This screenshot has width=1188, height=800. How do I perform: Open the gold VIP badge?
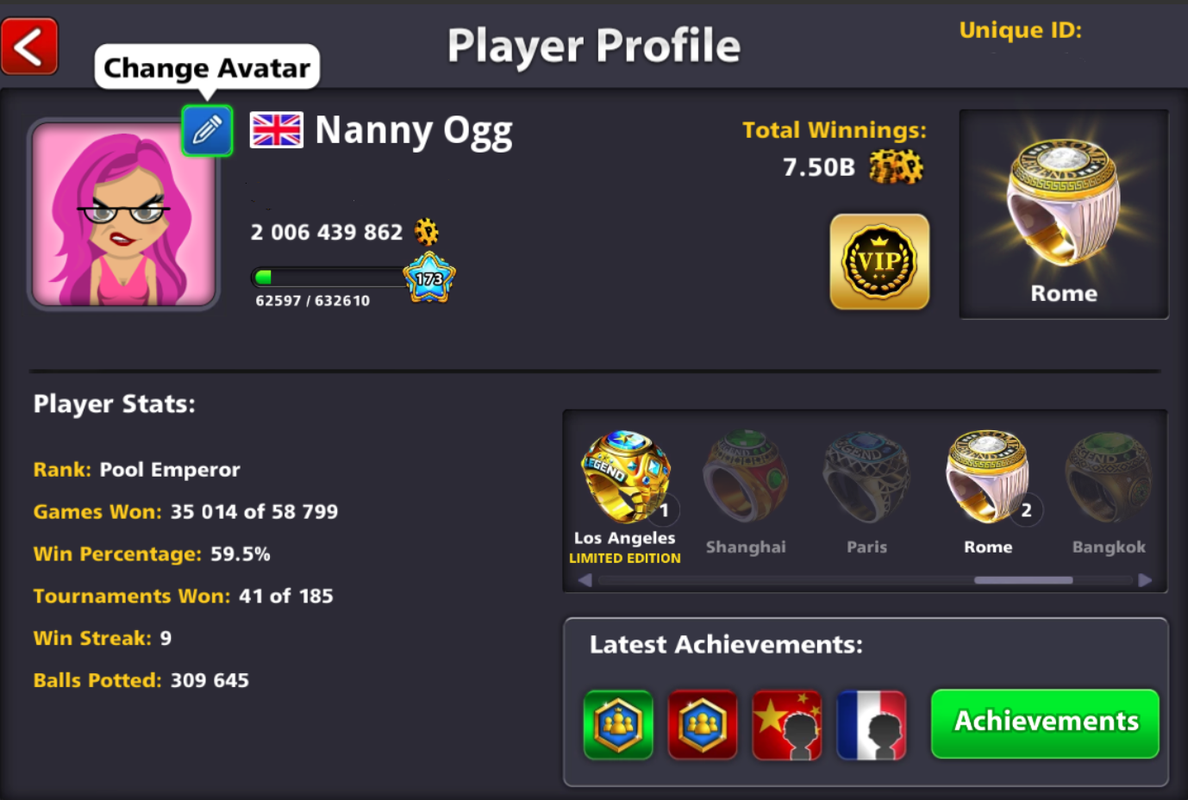pyautogui.click(x=880, y=261)
